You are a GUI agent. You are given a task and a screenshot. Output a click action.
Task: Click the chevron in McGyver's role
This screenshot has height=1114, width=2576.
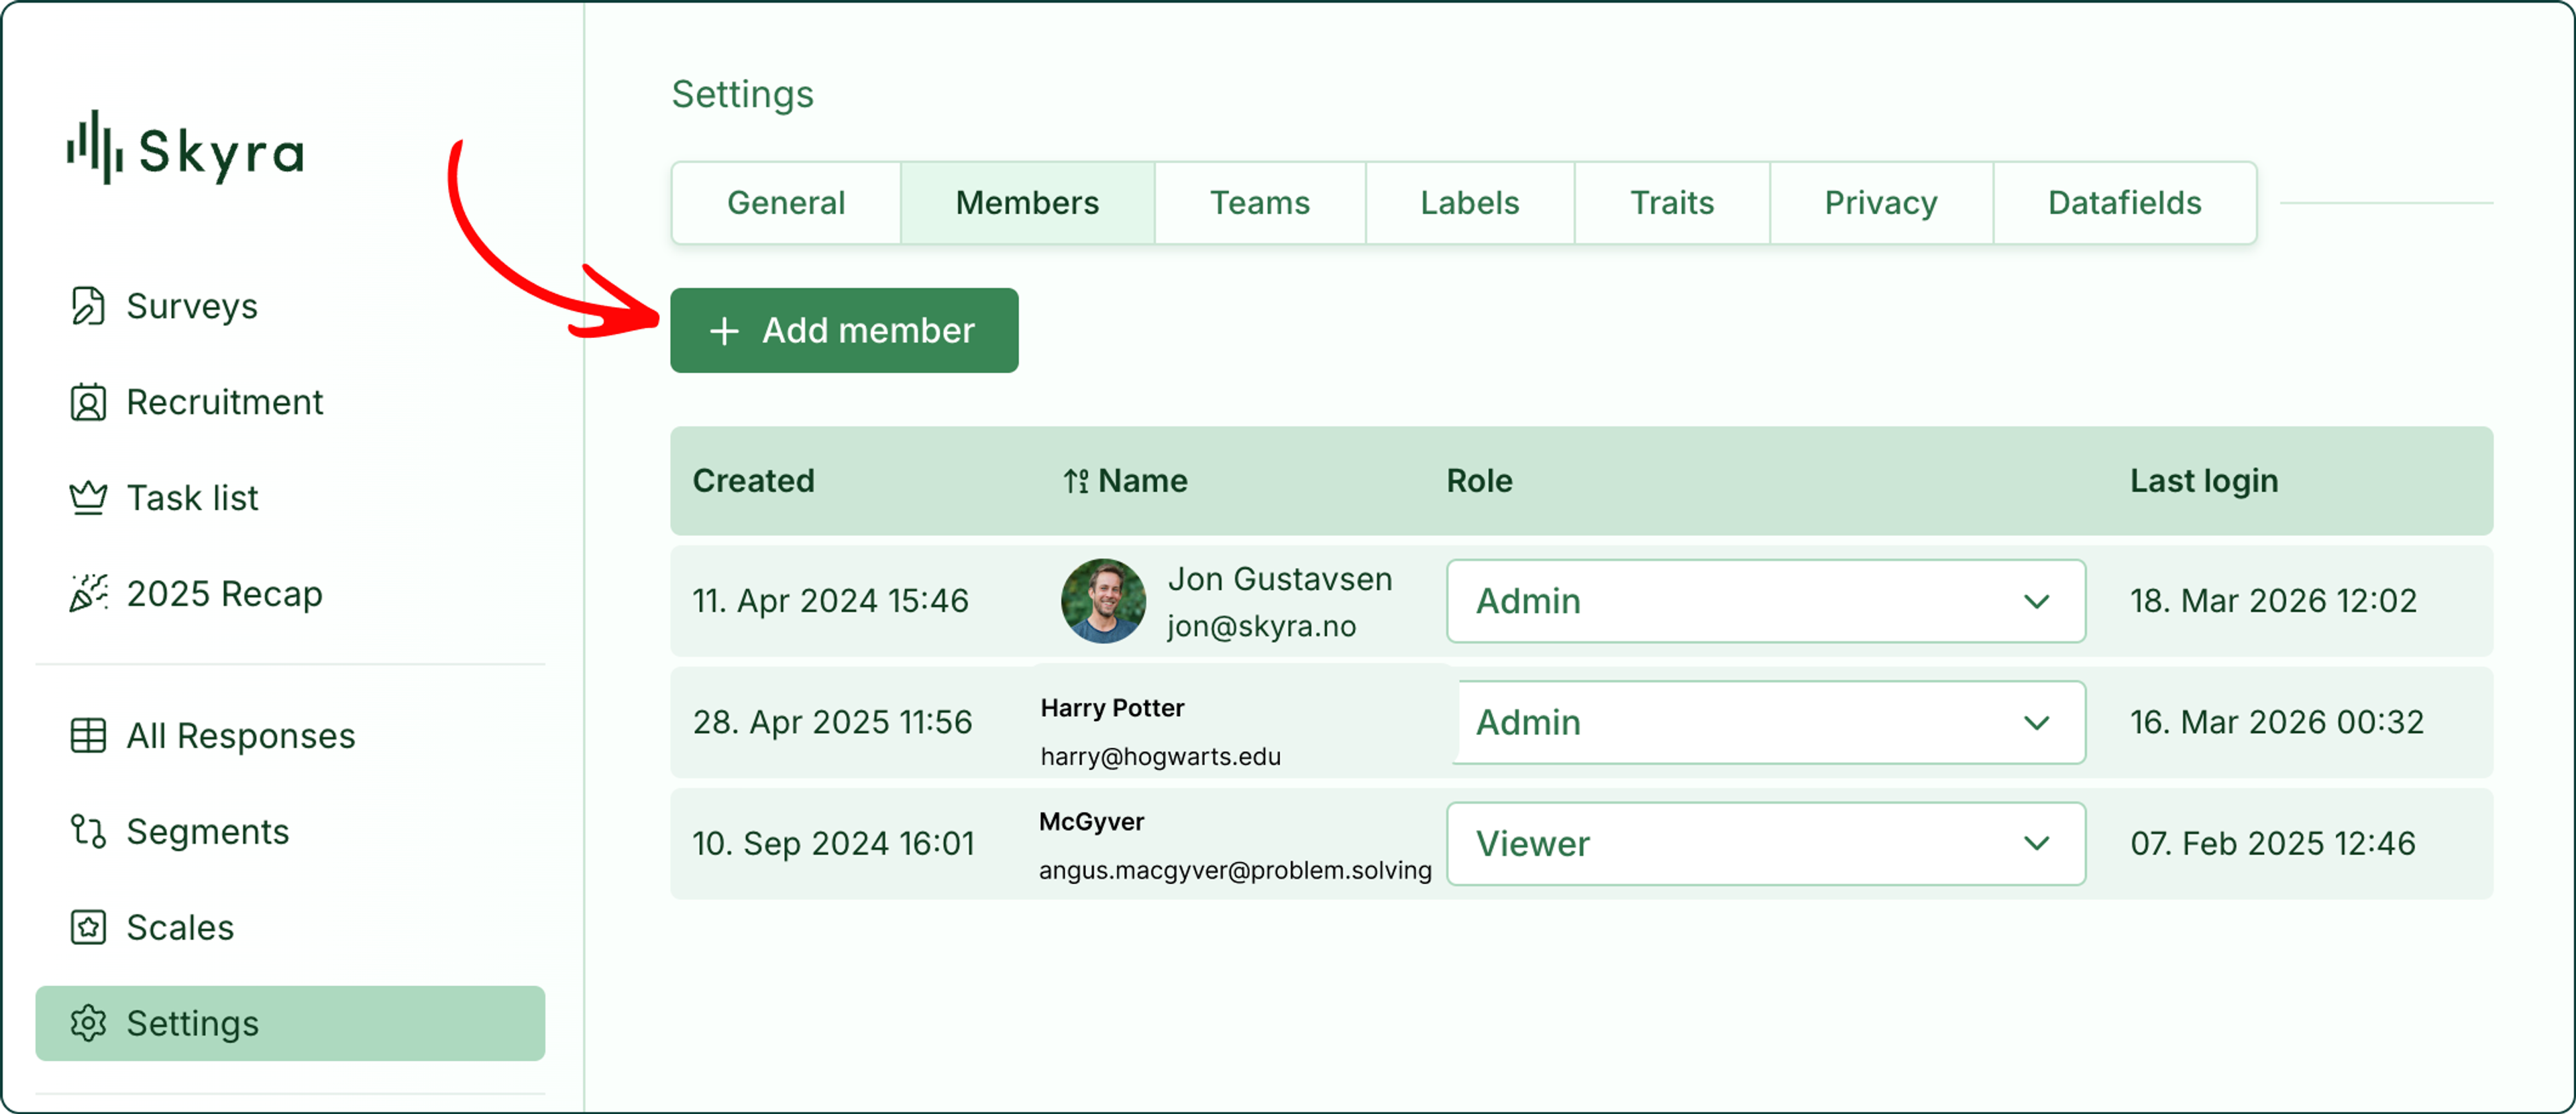pyautogui.click(x=2037, y=844)
